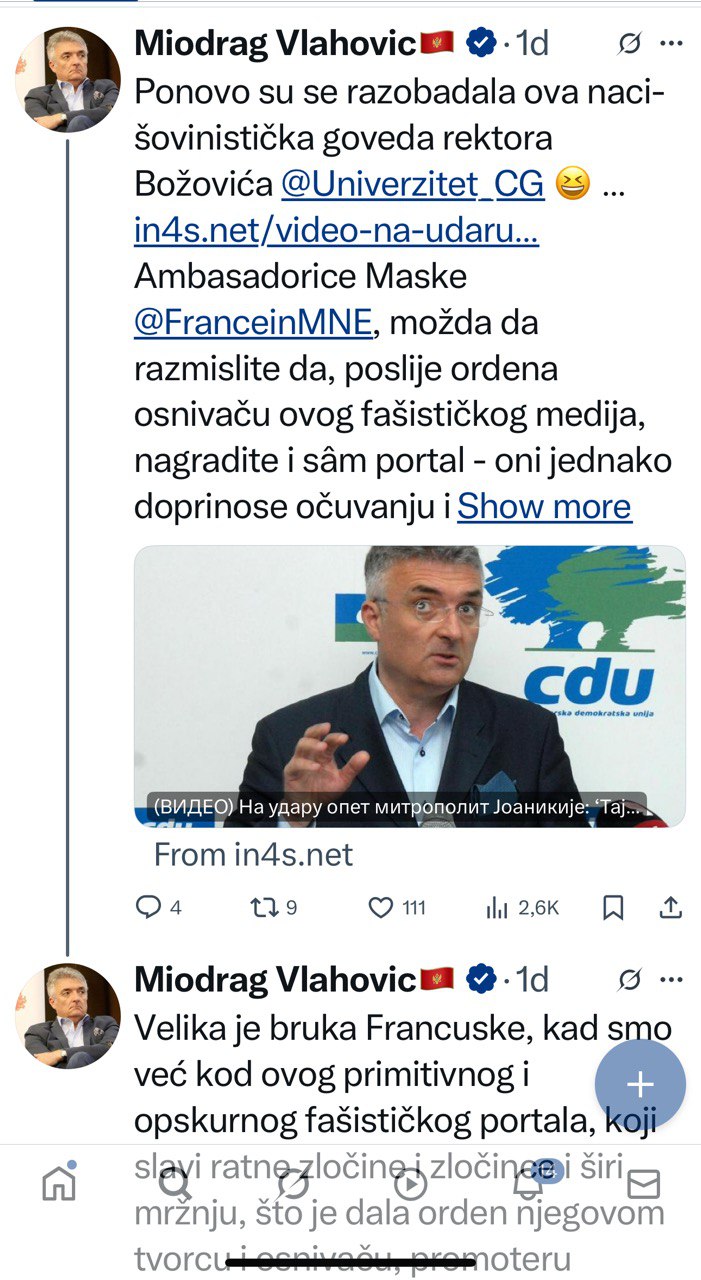Open more options for first tweet
Image resolution: width=701 pixels, height=1280 pixels.
click(674, 44)
